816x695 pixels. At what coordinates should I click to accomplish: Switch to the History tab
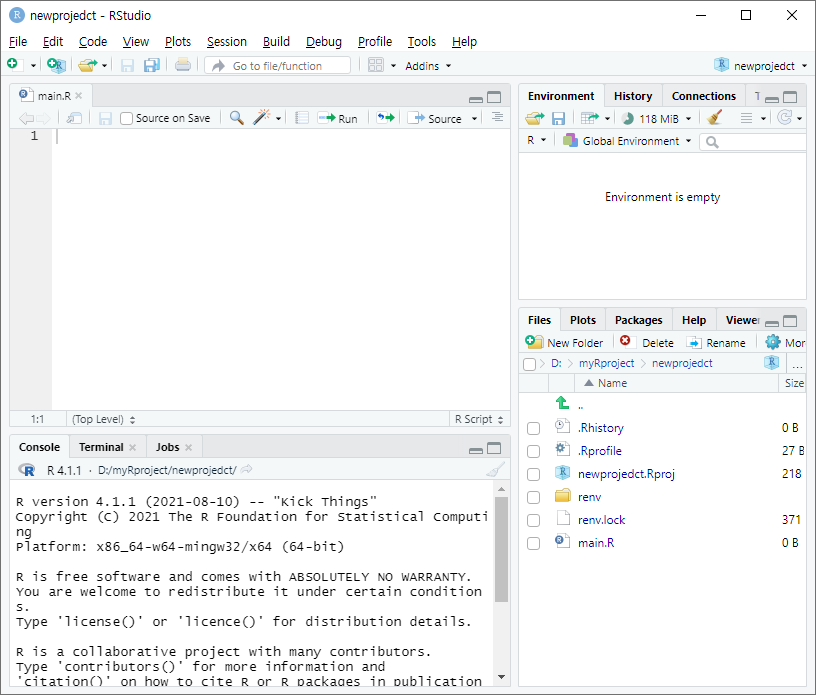[633, 96]
